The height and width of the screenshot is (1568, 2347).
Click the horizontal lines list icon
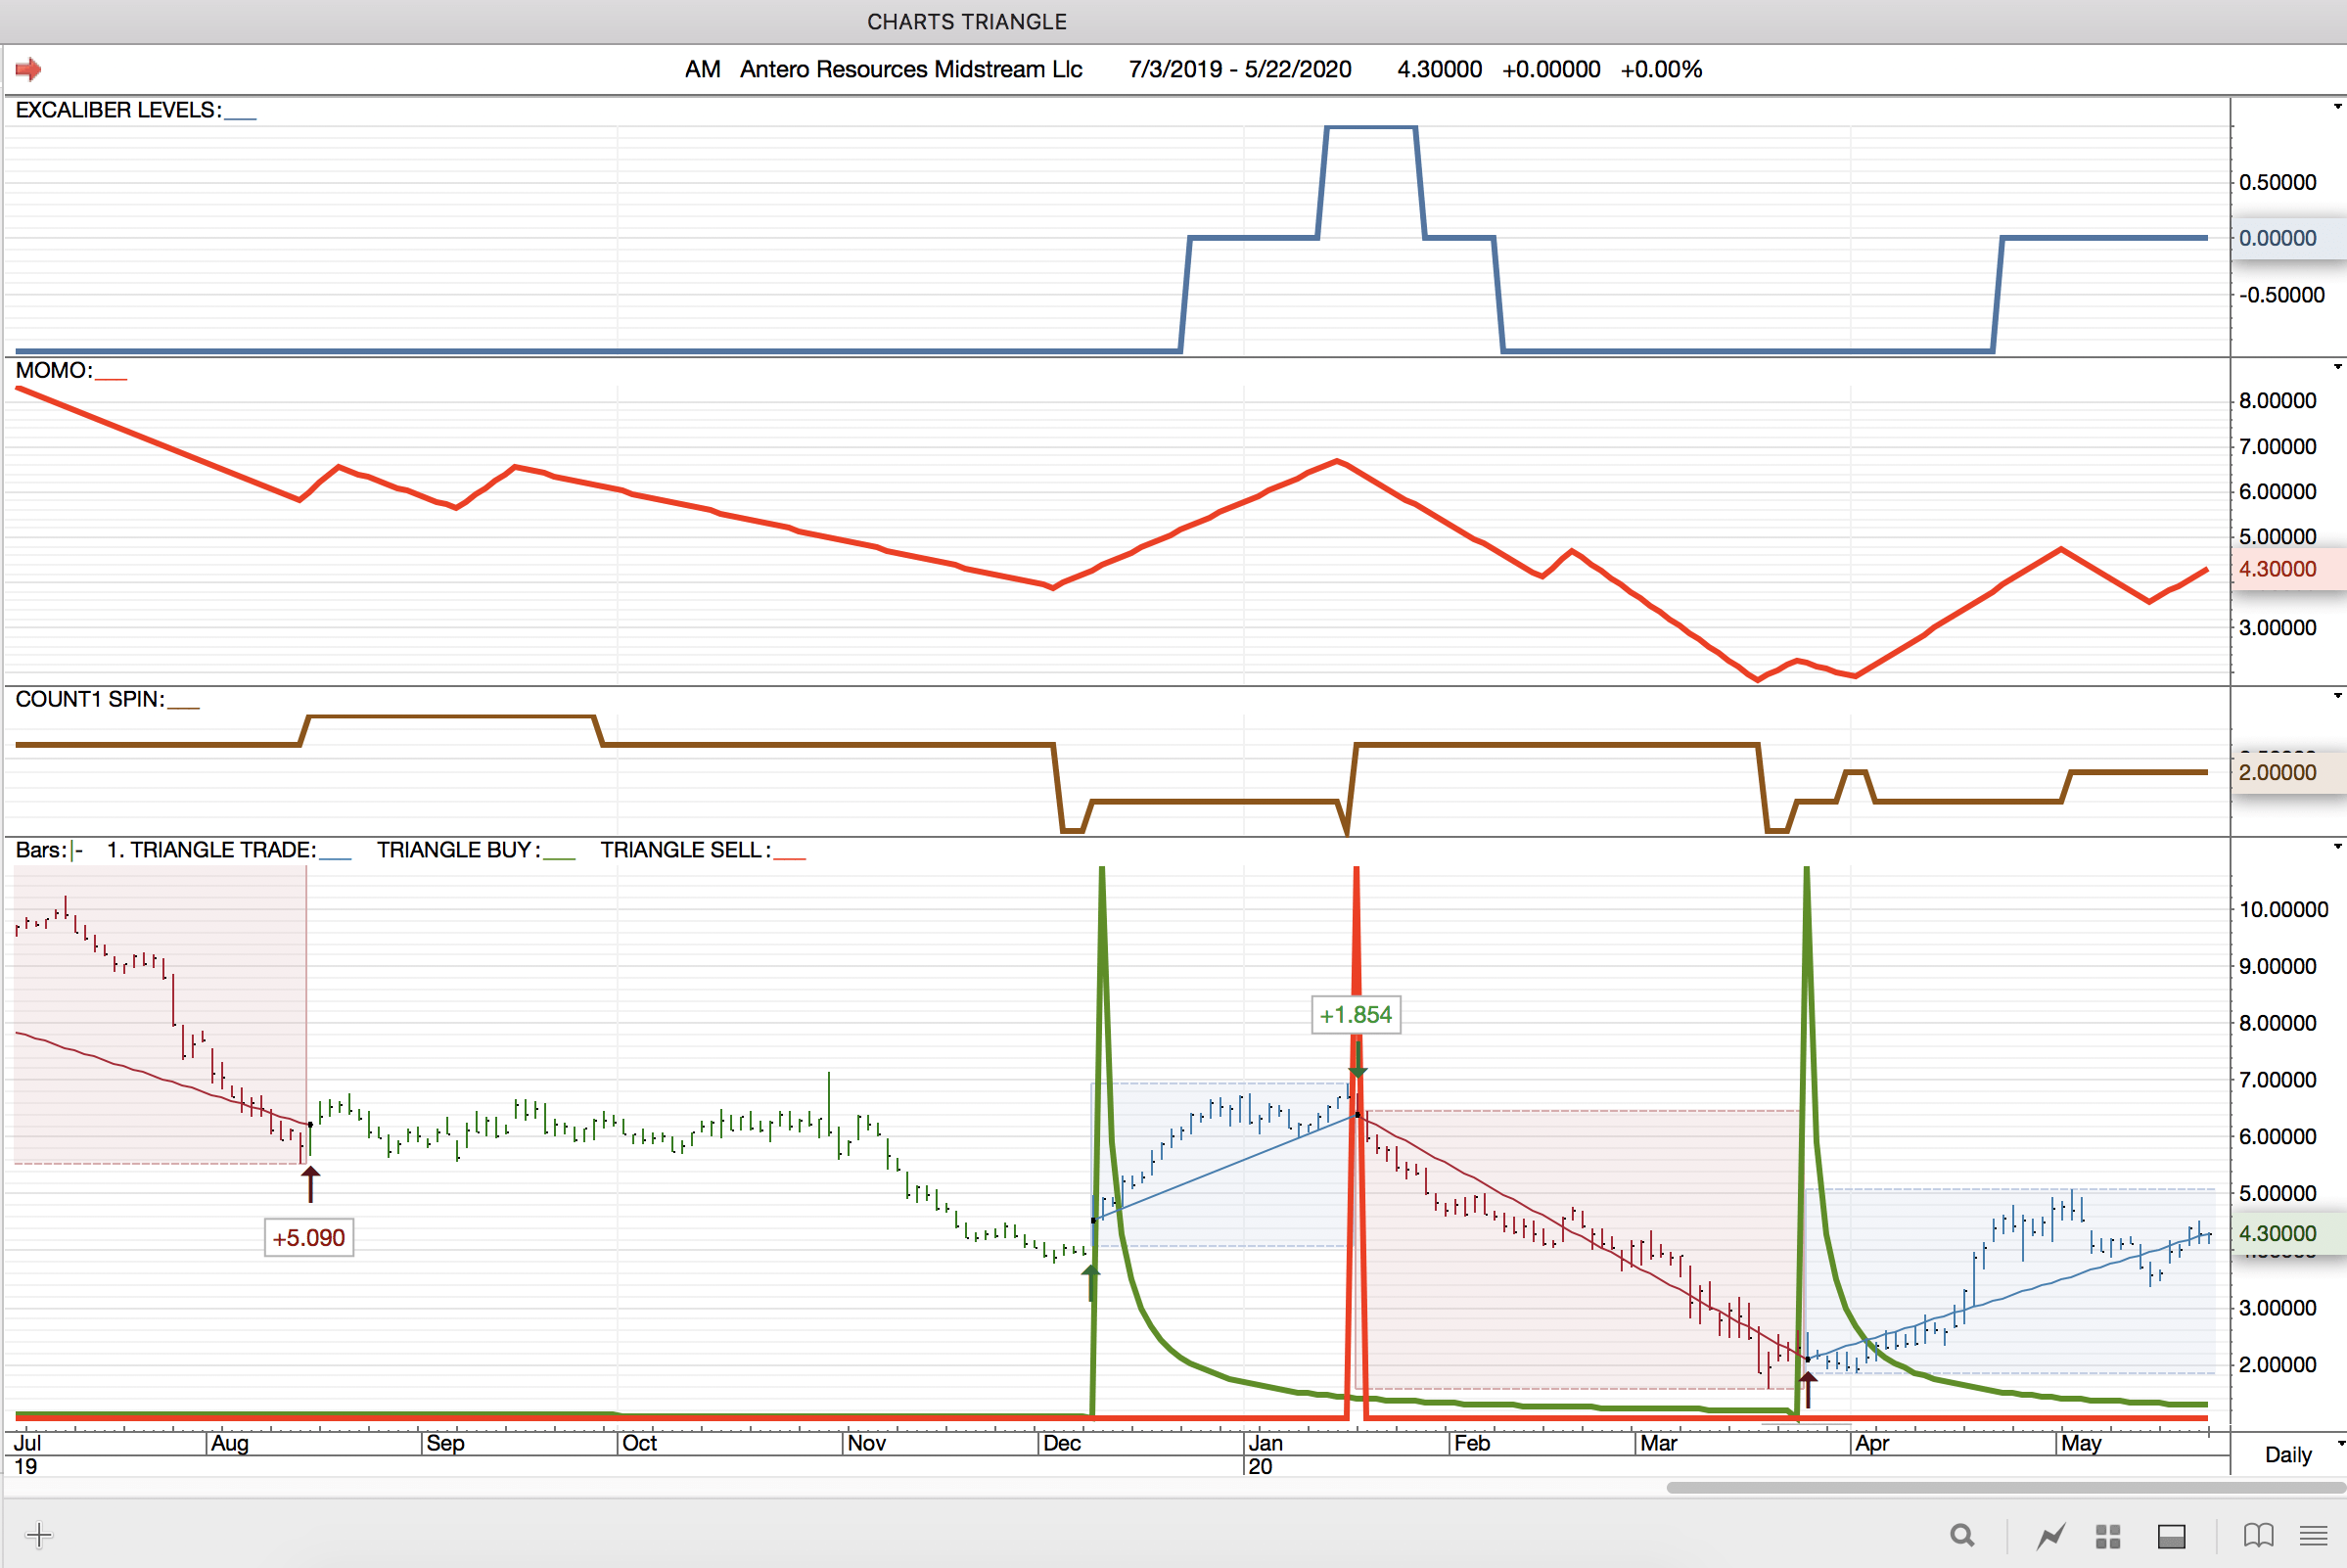(2313, 1535)
